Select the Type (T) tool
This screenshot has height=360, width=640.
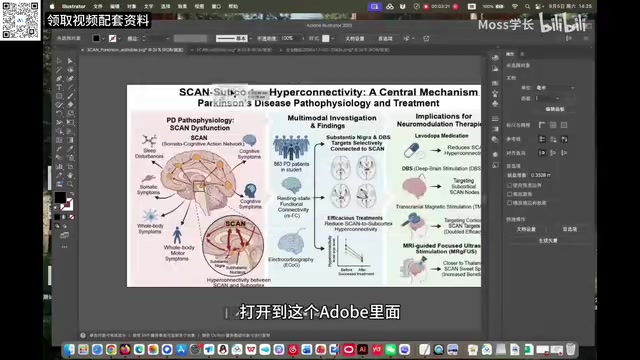[59, 87]
